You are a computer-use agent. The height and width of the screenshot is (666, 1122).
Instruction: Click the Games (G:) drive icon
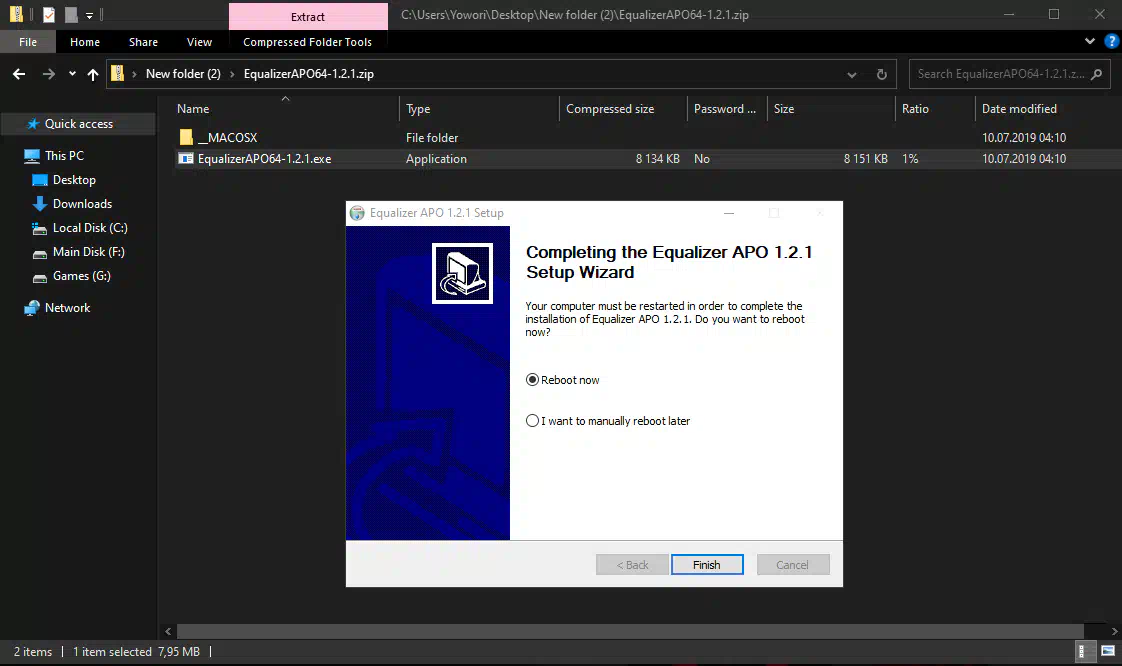click(x=40, y=277)
